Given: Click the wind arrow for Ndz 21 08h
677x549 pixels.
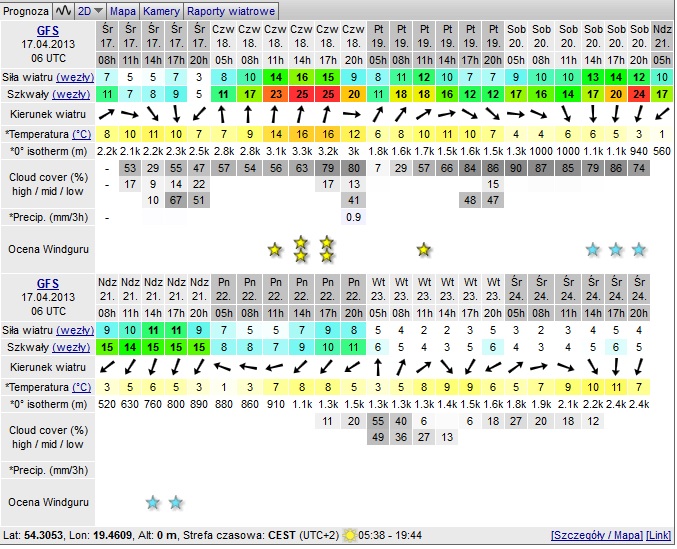Looking at the screenshot, I should pyautogui.click(x=107, y=367).
